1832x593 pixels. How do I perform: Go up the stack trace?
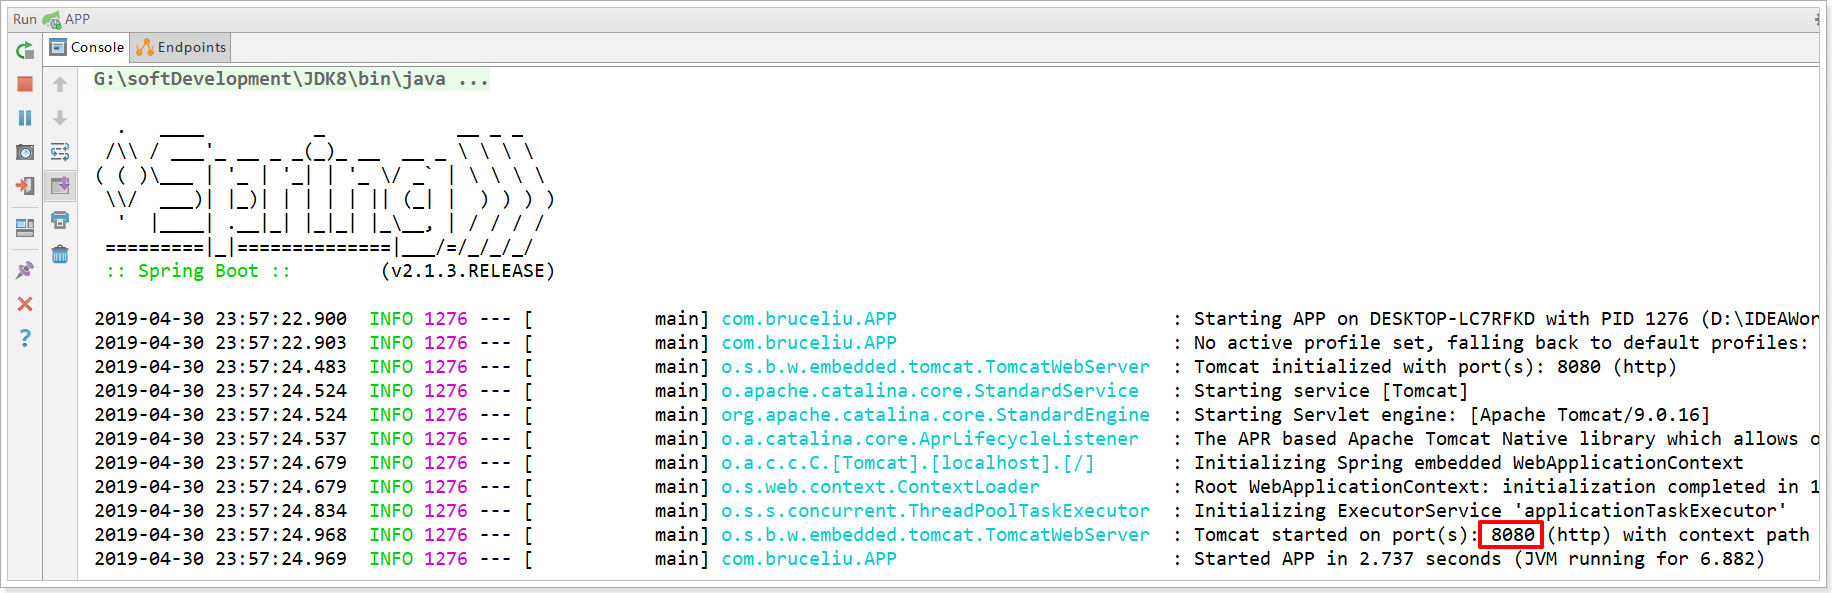60,85
